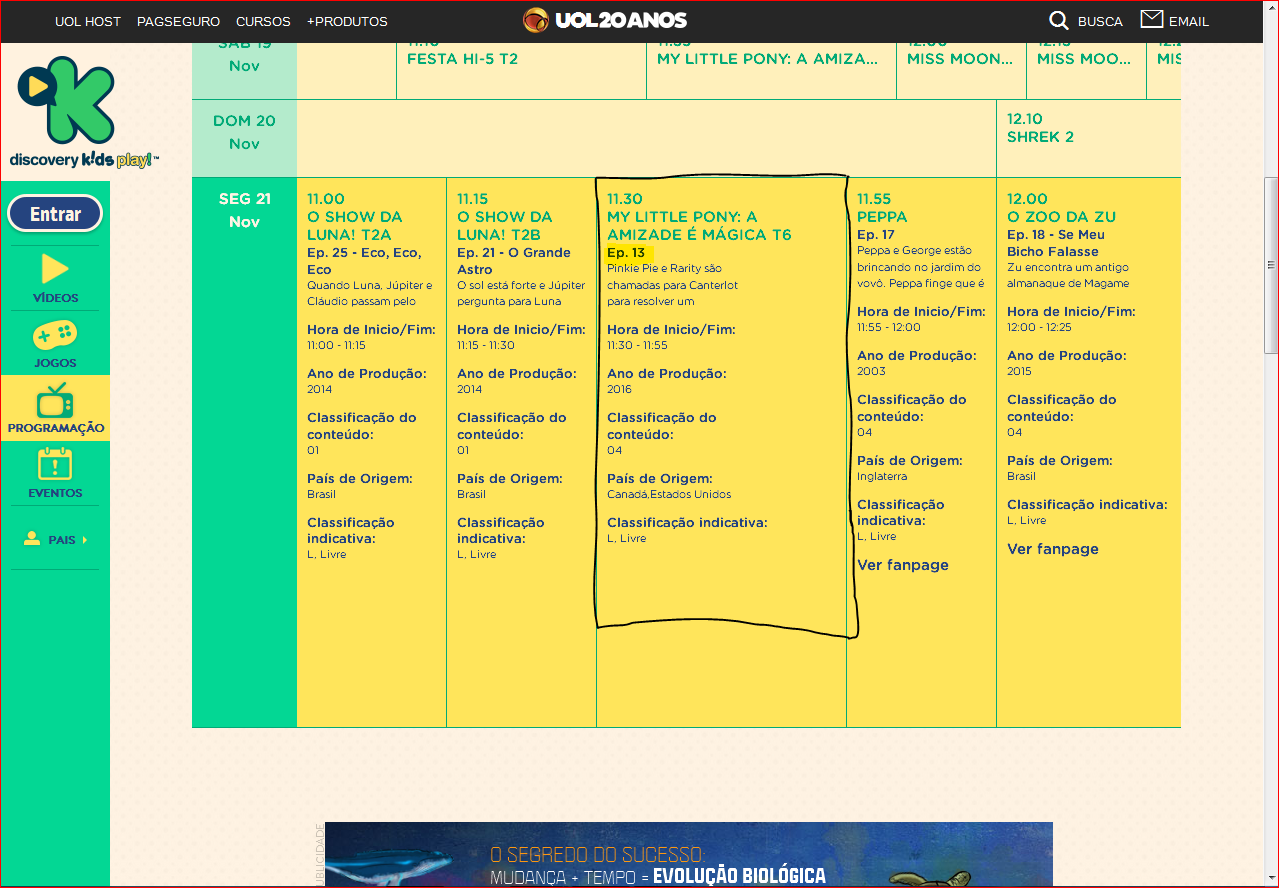Click production year 2003
This screenshot has width=1279, height=888.
pos(871,371)
